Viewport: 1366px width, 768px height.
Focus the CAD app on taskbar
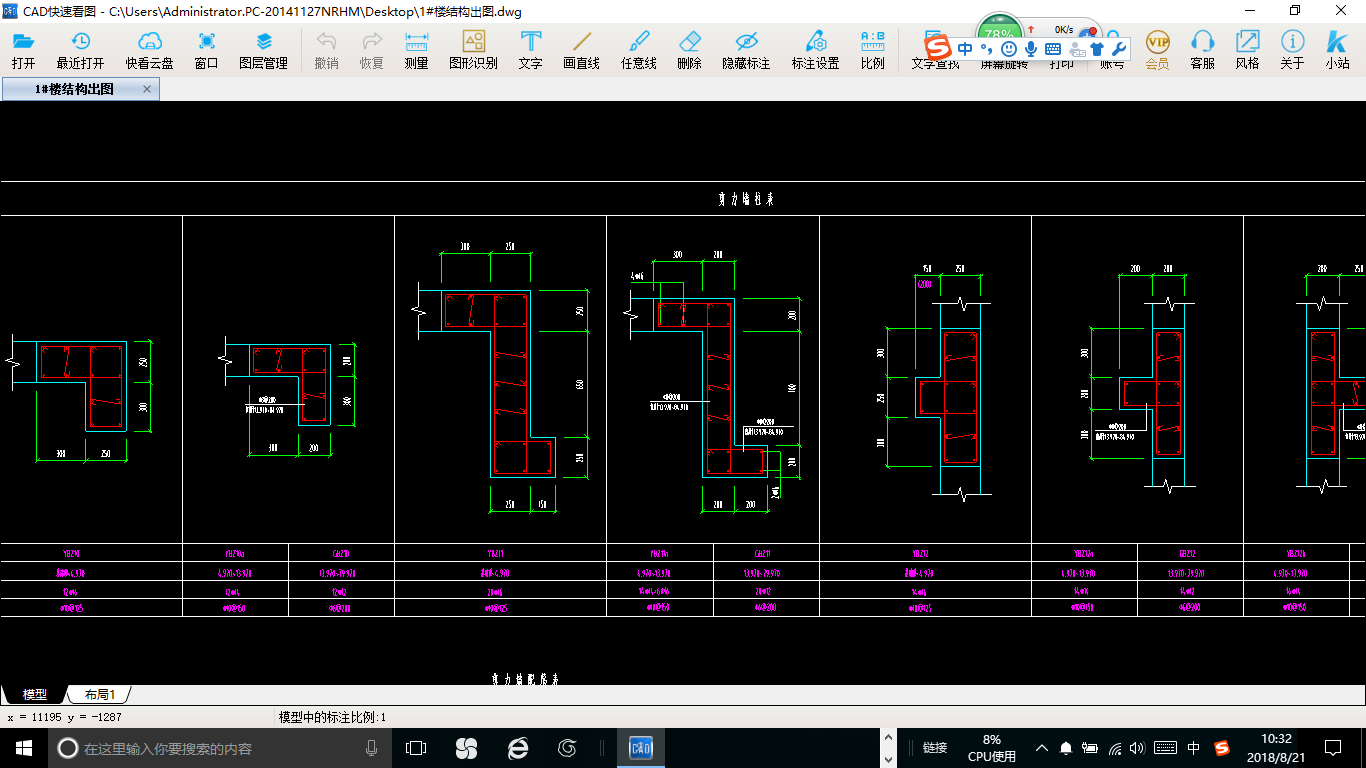point(640,748)
